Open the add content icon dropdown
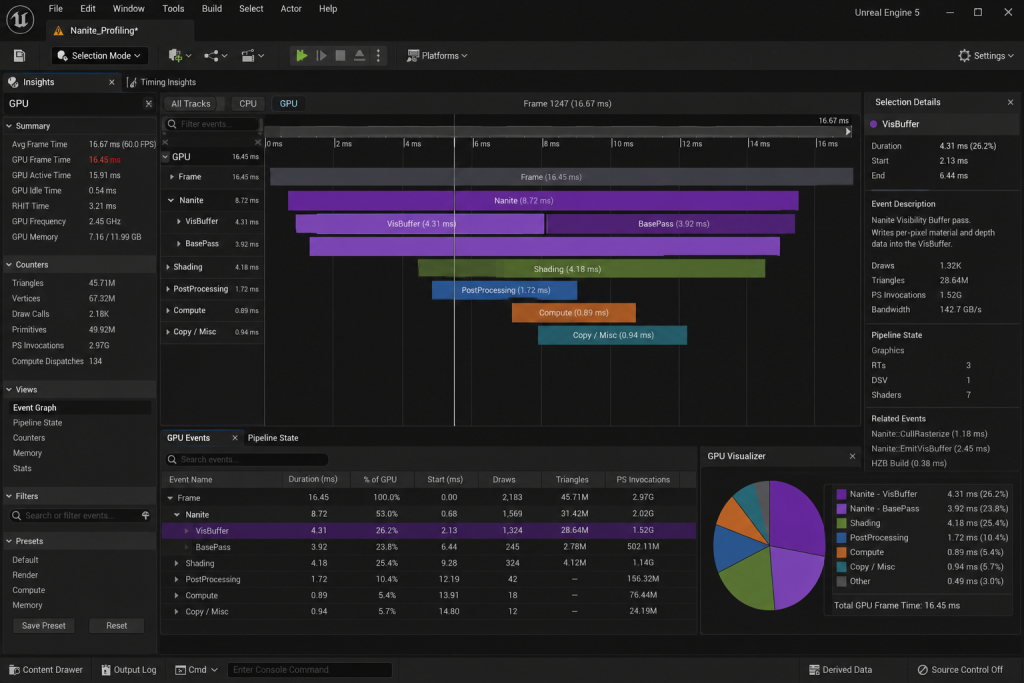The image size is (1024, 683). pos(180,56)
